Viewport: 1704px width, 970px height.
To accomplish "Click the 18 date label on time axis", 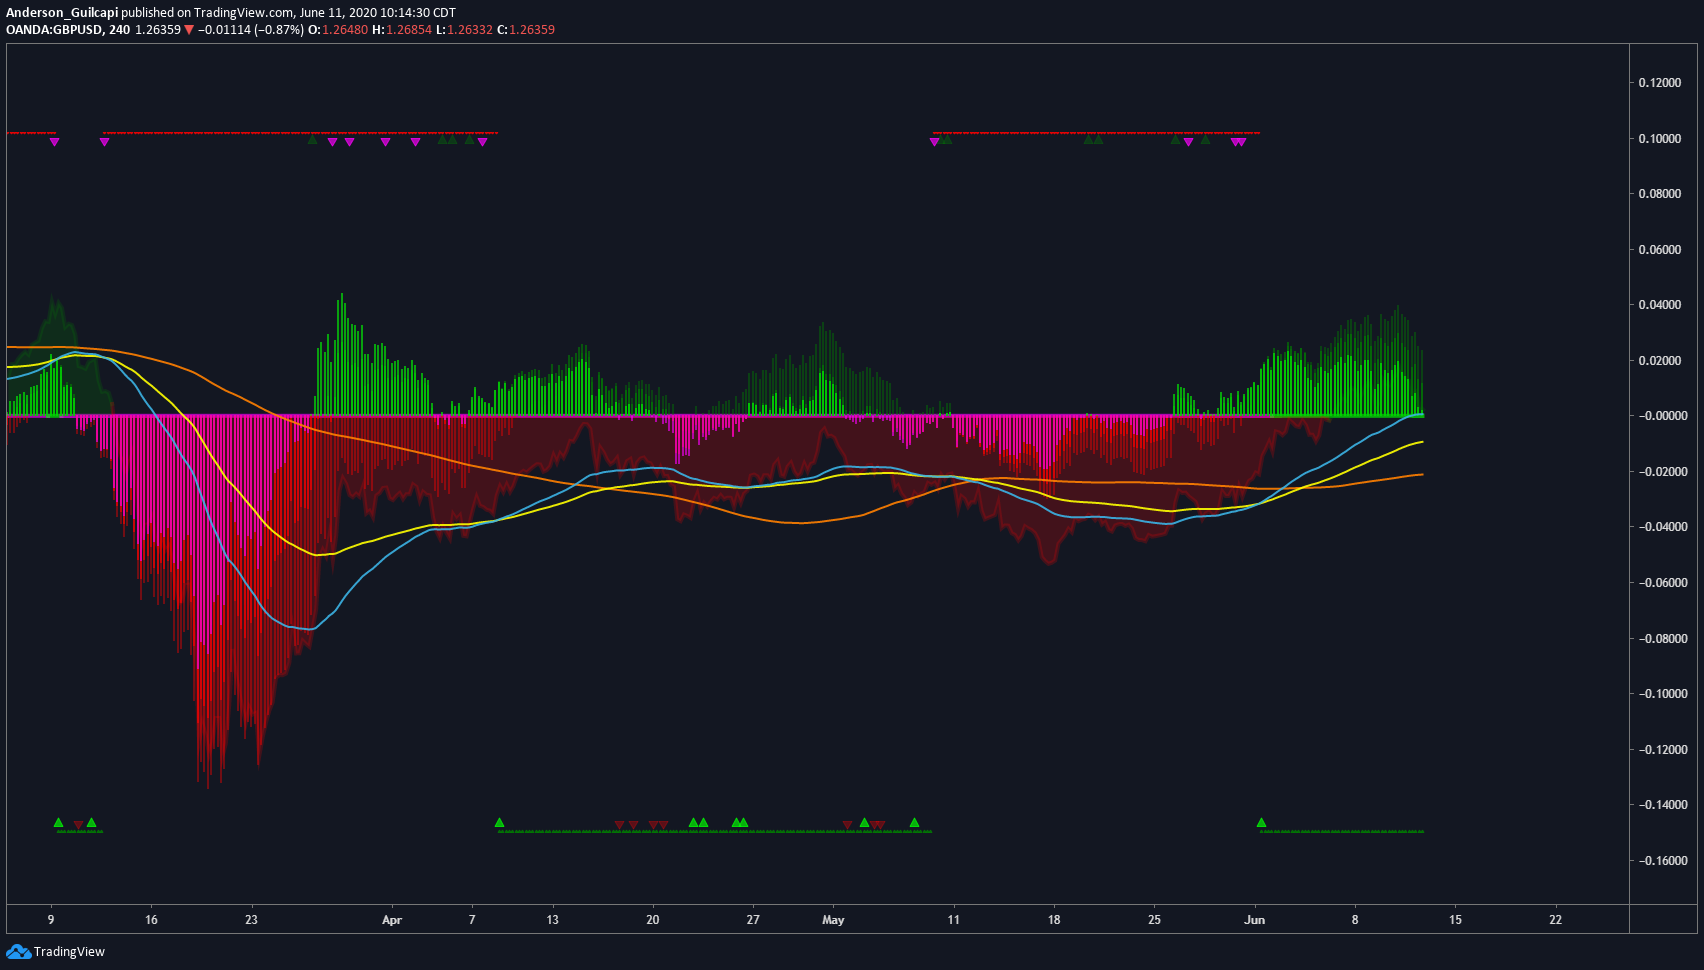I will pyautogui.click(x=1054, y=920).
